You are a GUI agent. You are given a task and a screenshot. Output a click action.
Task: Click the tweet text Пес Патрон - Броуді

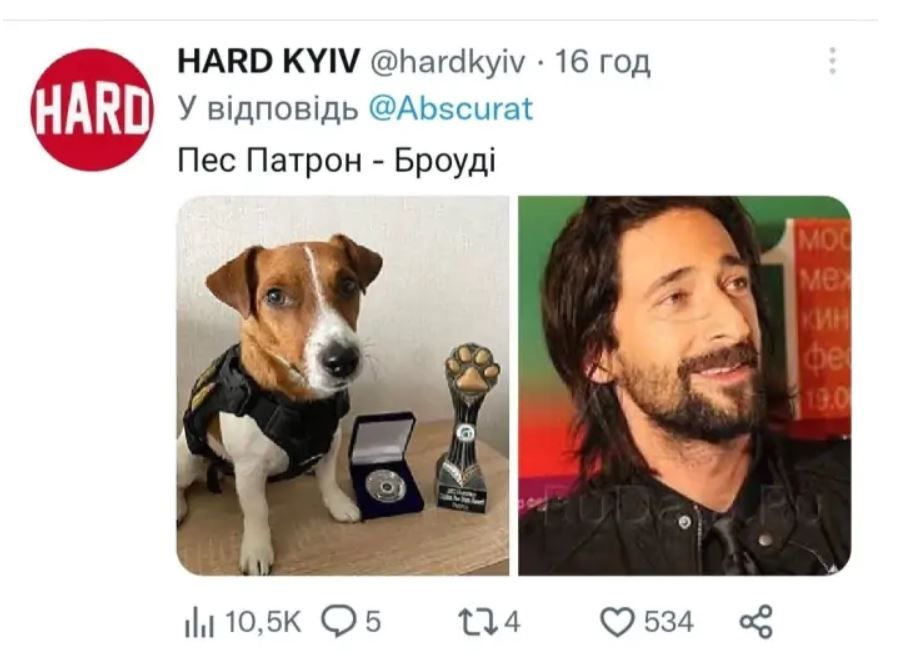pos(337,160)
